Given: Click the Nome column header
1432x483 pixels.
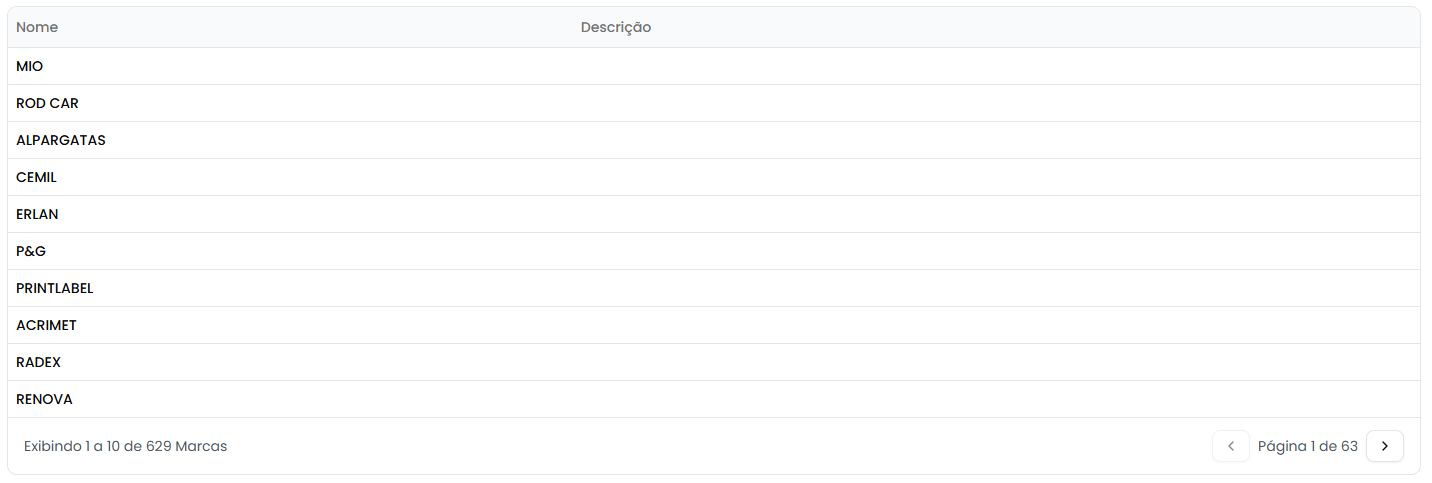Looking at the screenshot, I should click(37, 27).
